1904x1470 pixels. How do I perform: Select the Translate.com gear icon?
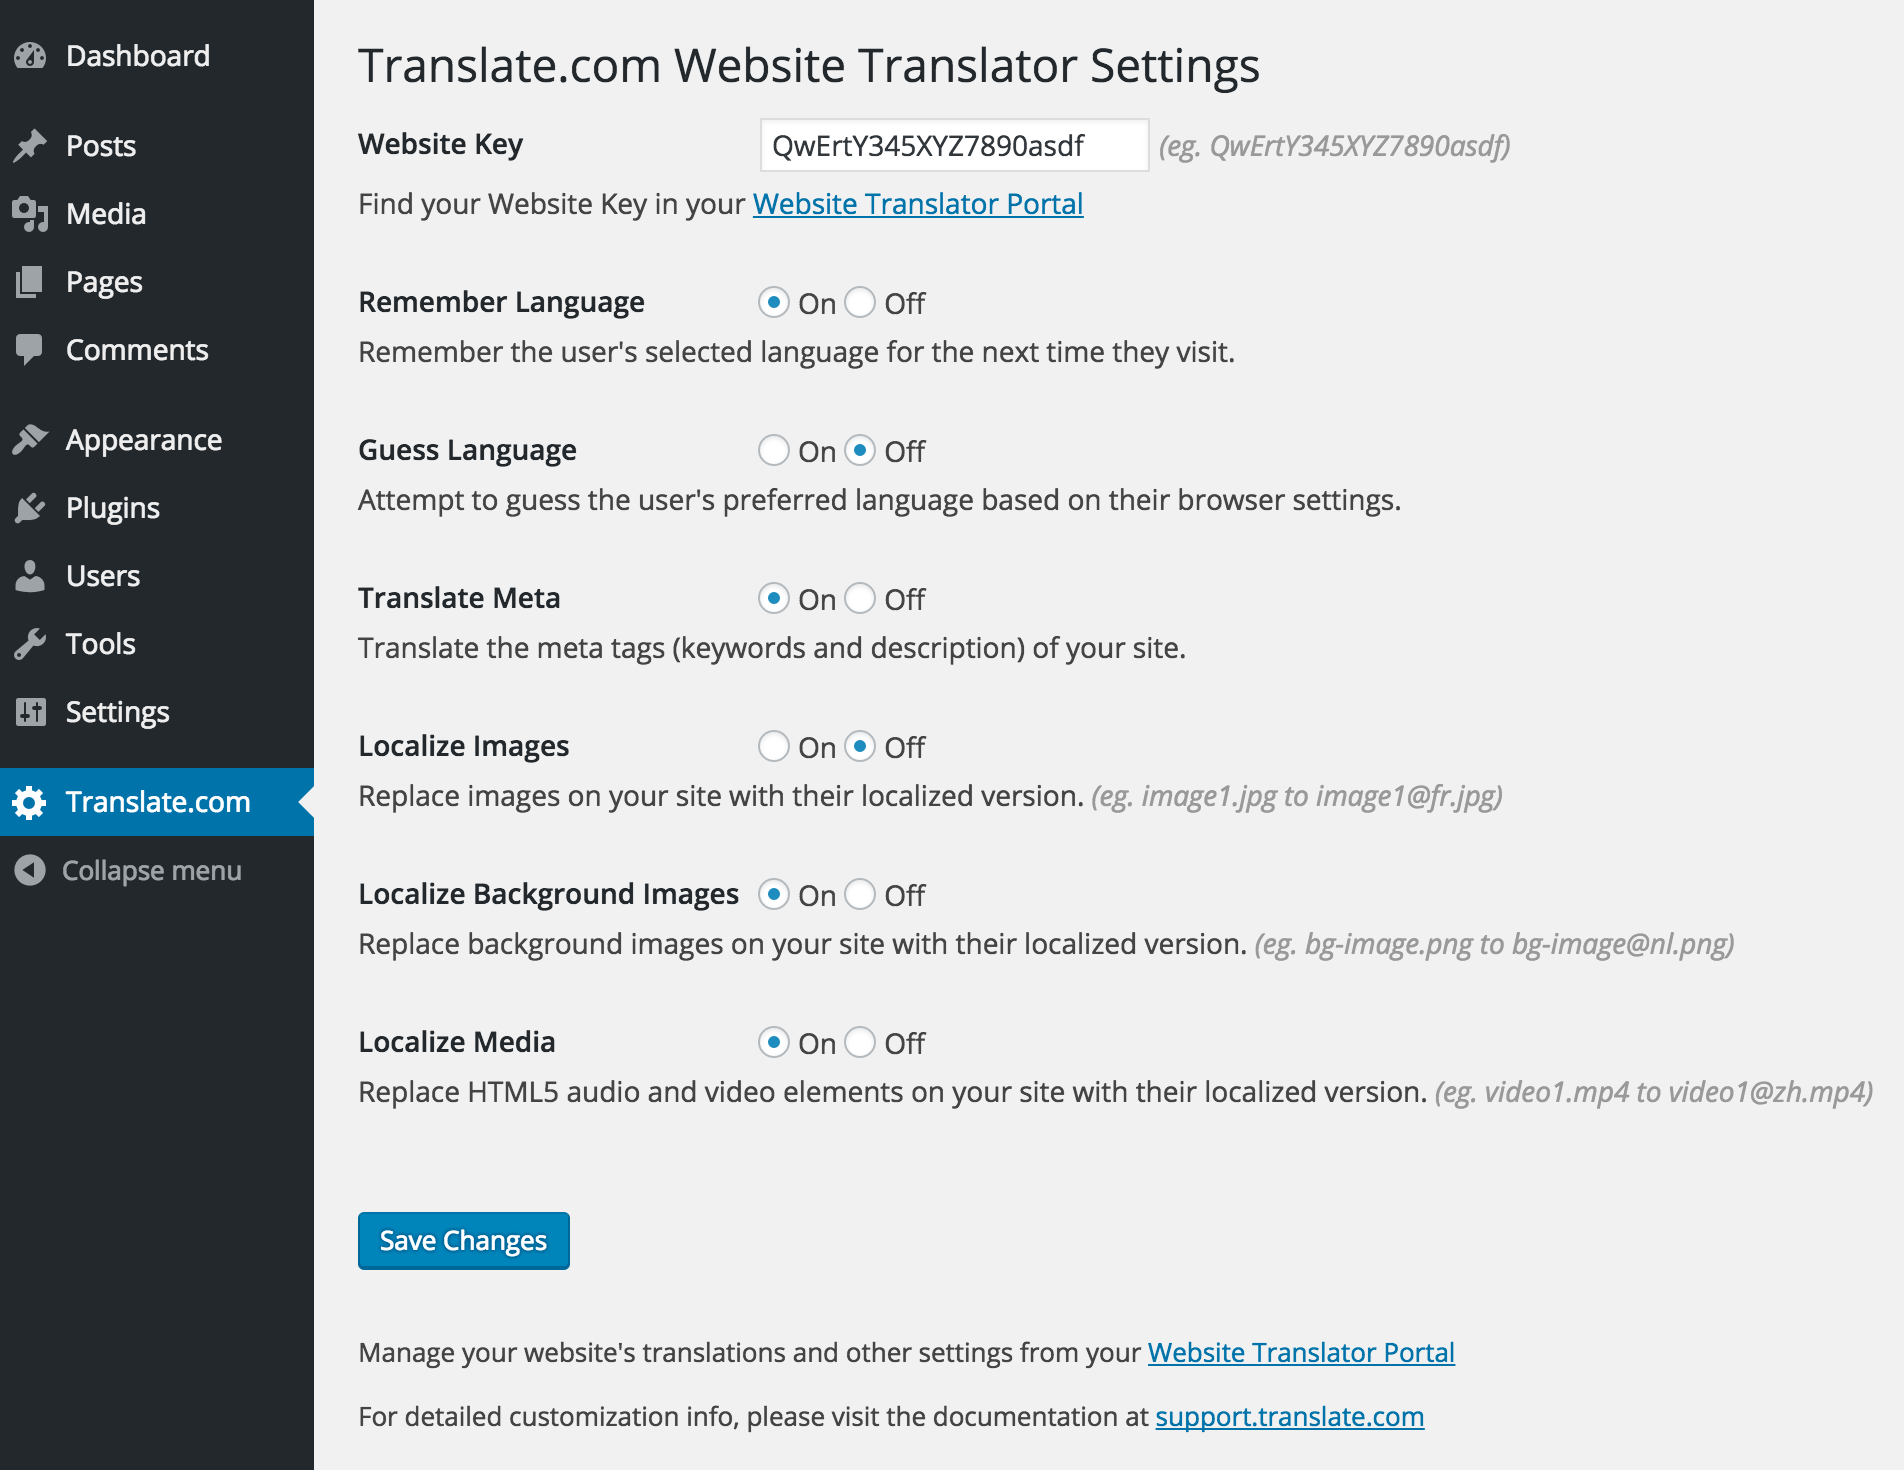pos(29,802)
